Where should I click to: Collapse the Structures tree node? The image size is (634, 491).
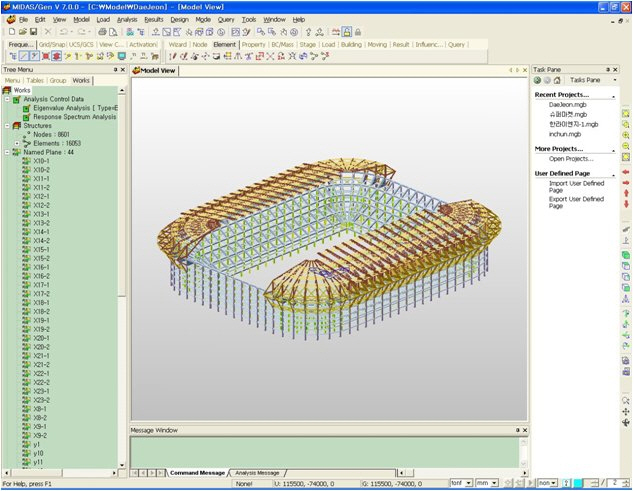(7, 126)
